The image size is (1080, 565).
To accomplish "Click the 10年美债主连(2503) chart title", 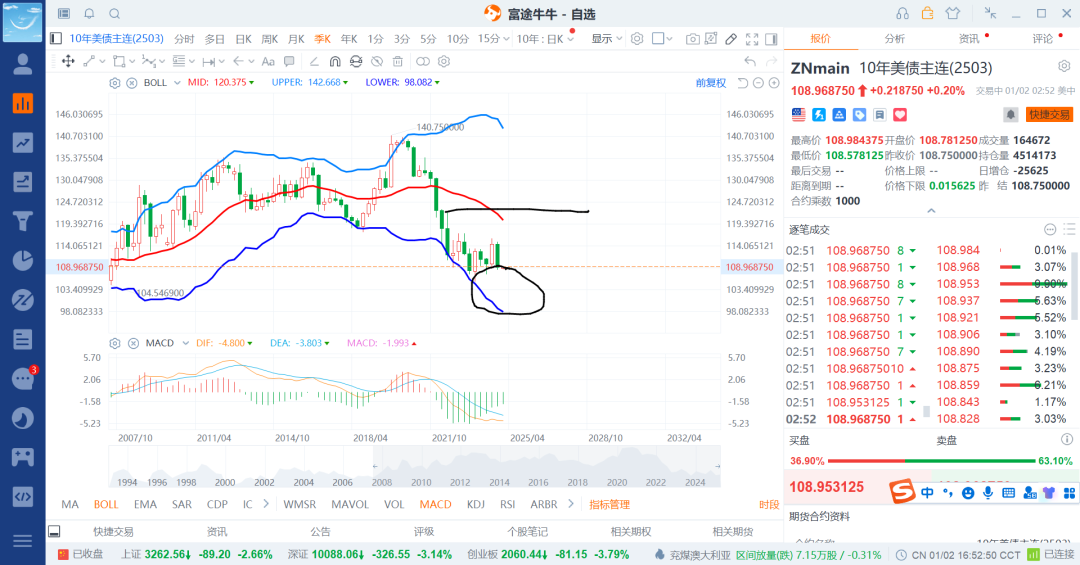I will (116, 39).
